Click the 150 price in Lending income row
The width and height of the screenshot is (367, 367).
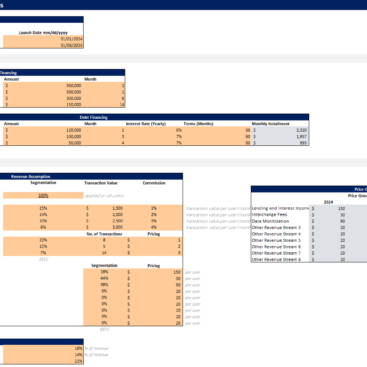(x=329, y=208)
